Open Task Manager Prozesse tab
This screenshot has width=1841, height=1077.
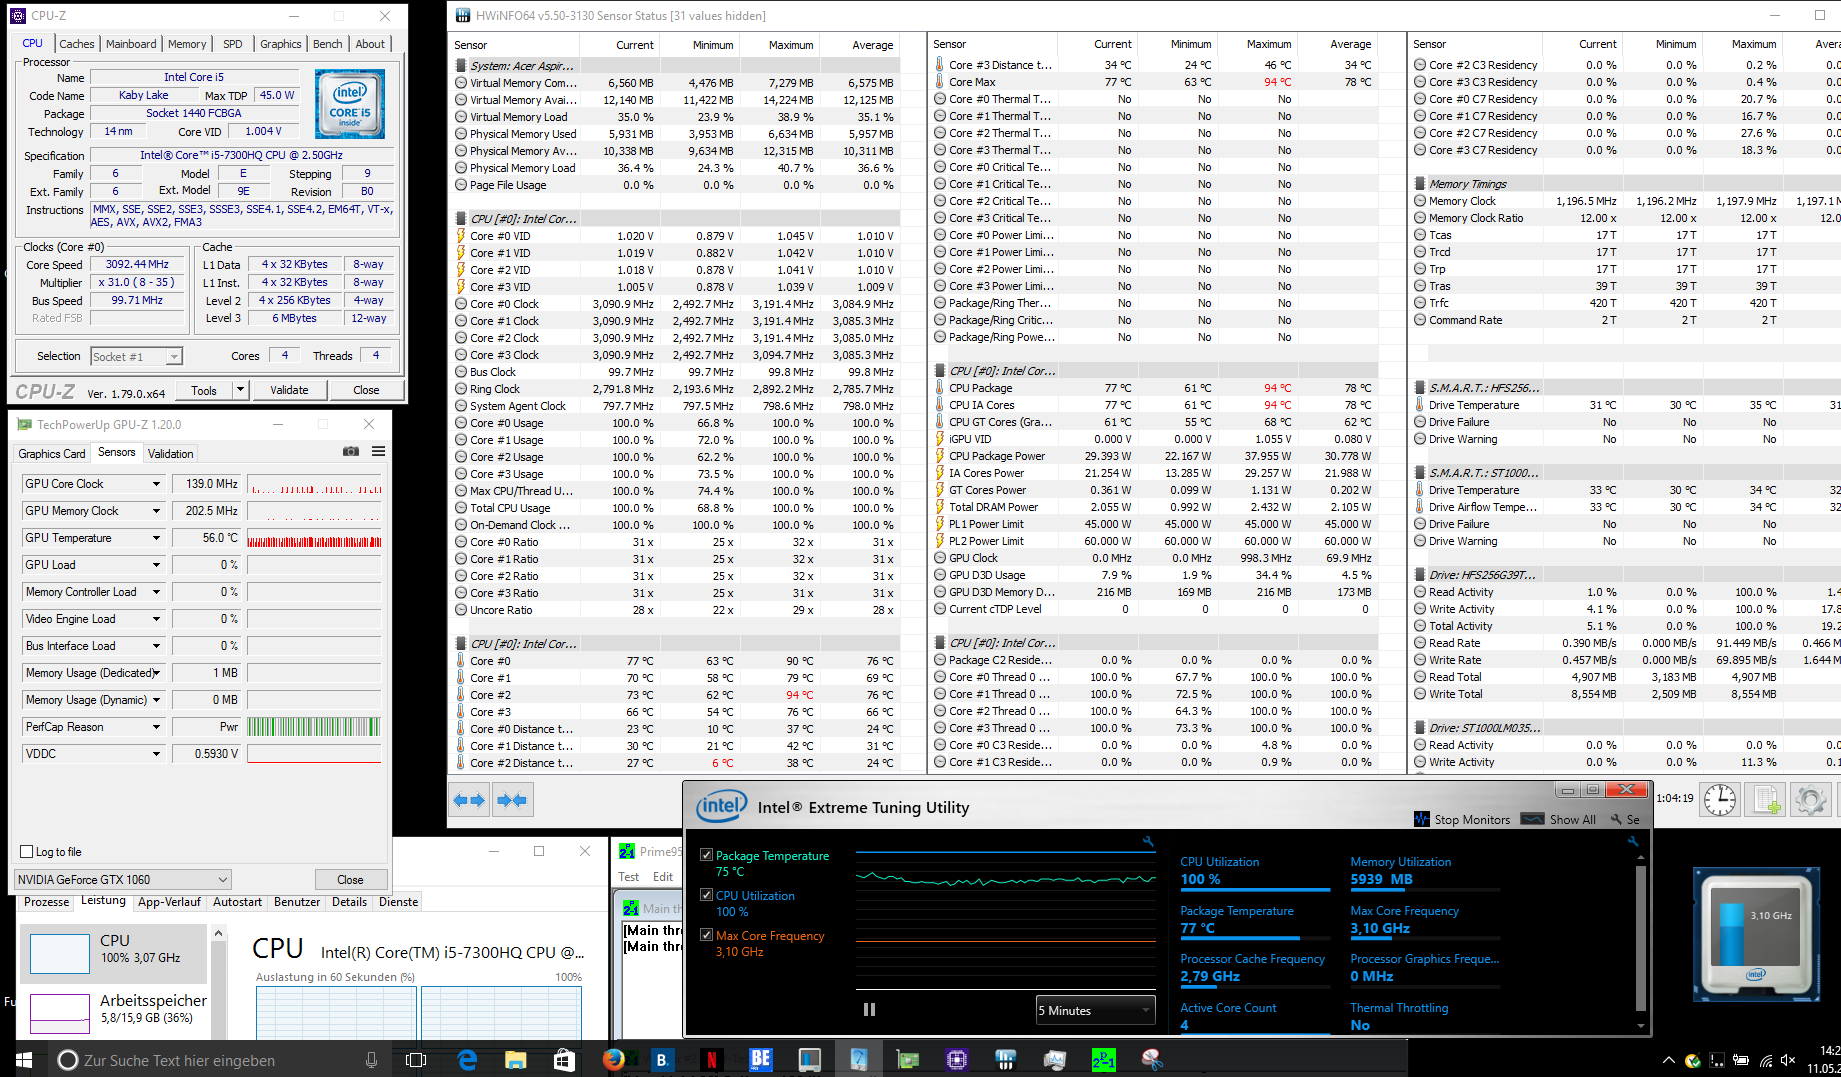click(x=46, y=902)
